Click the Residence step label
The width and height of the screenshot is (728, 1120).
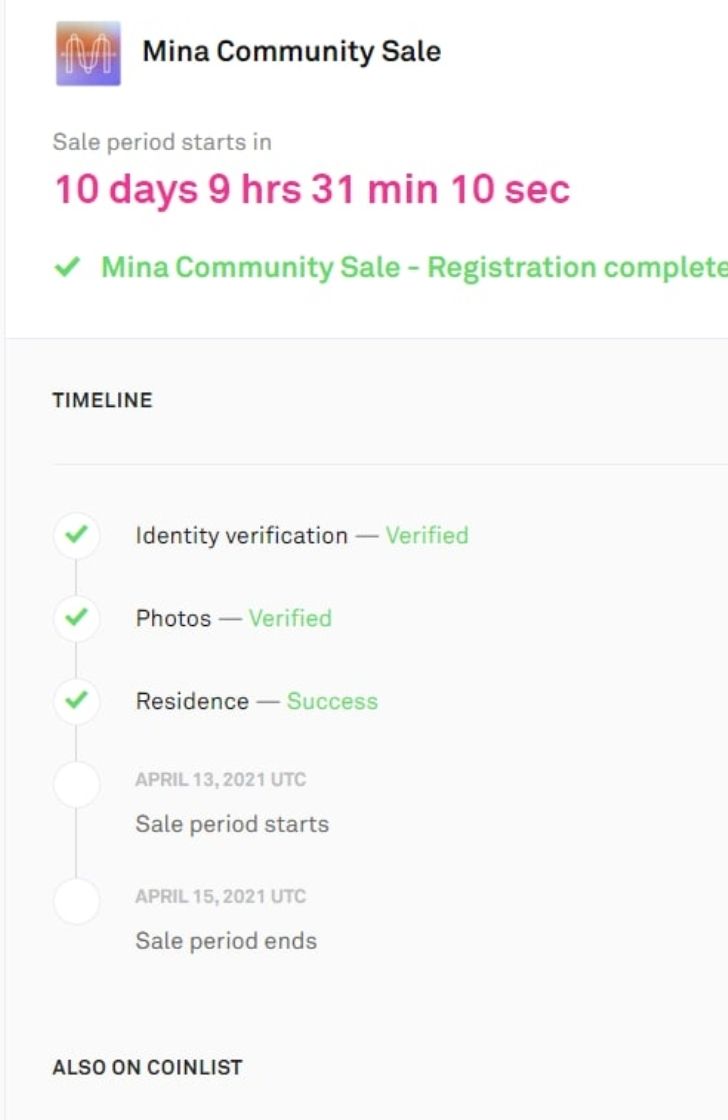[x=192, y=701]
